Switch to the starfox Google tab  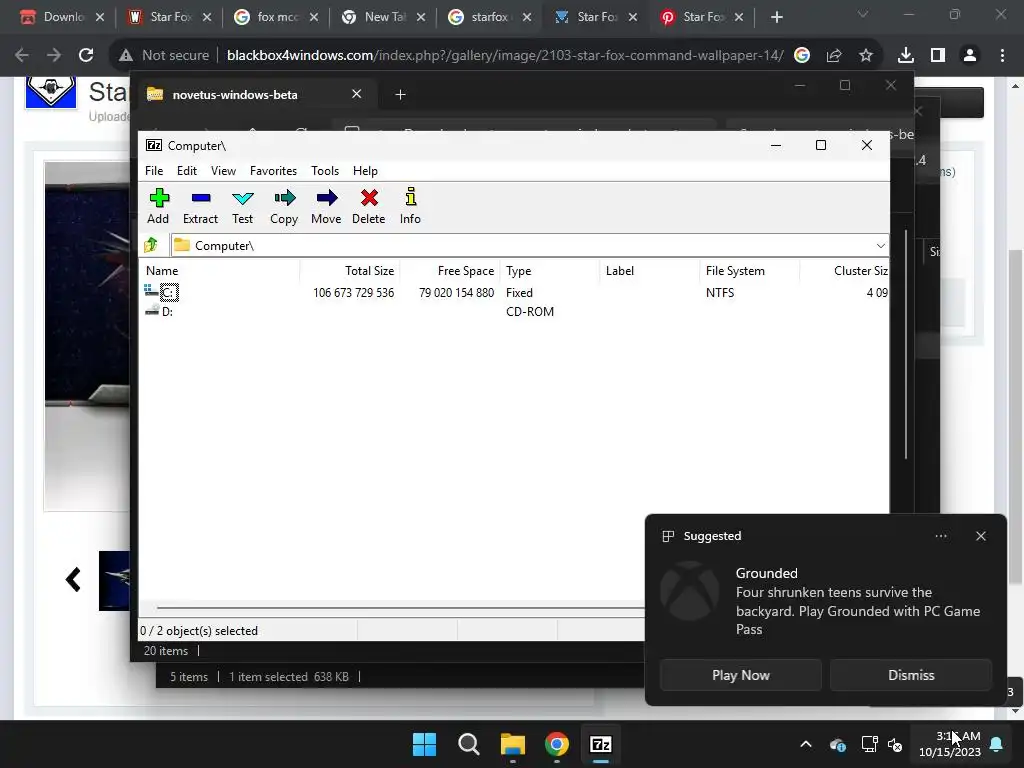pyautogui.click(x=490, y=17)
